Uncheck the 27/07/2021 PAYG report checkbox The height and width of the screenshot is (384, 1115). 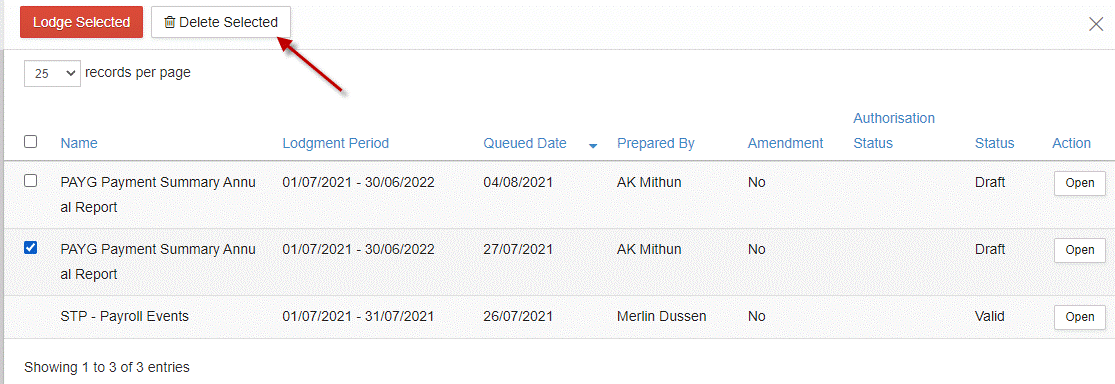pos(31,247)
